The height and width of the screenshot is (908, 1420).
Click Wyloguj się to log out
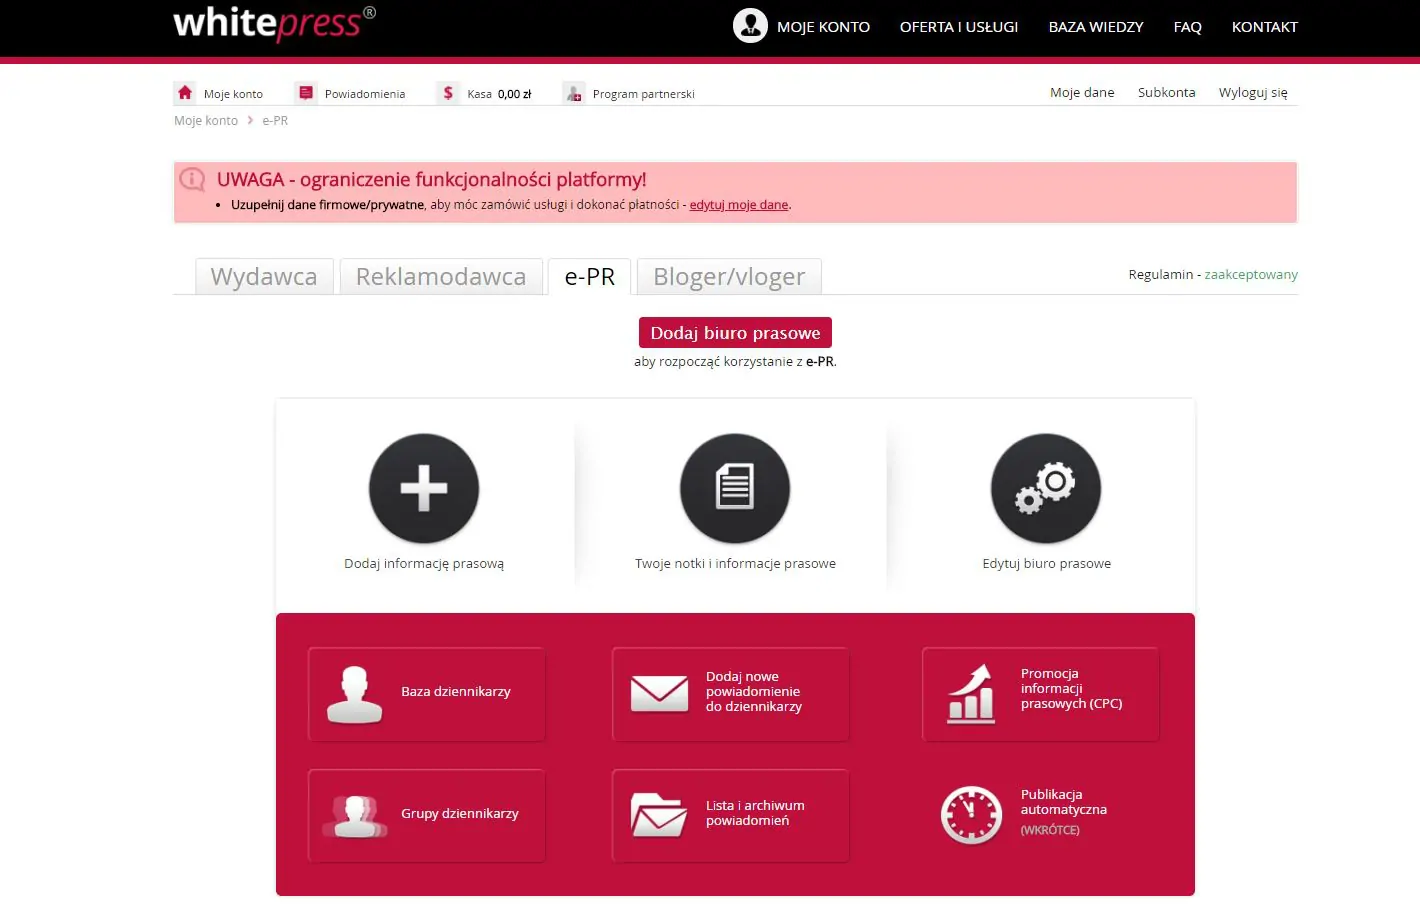pos(1253,93)
